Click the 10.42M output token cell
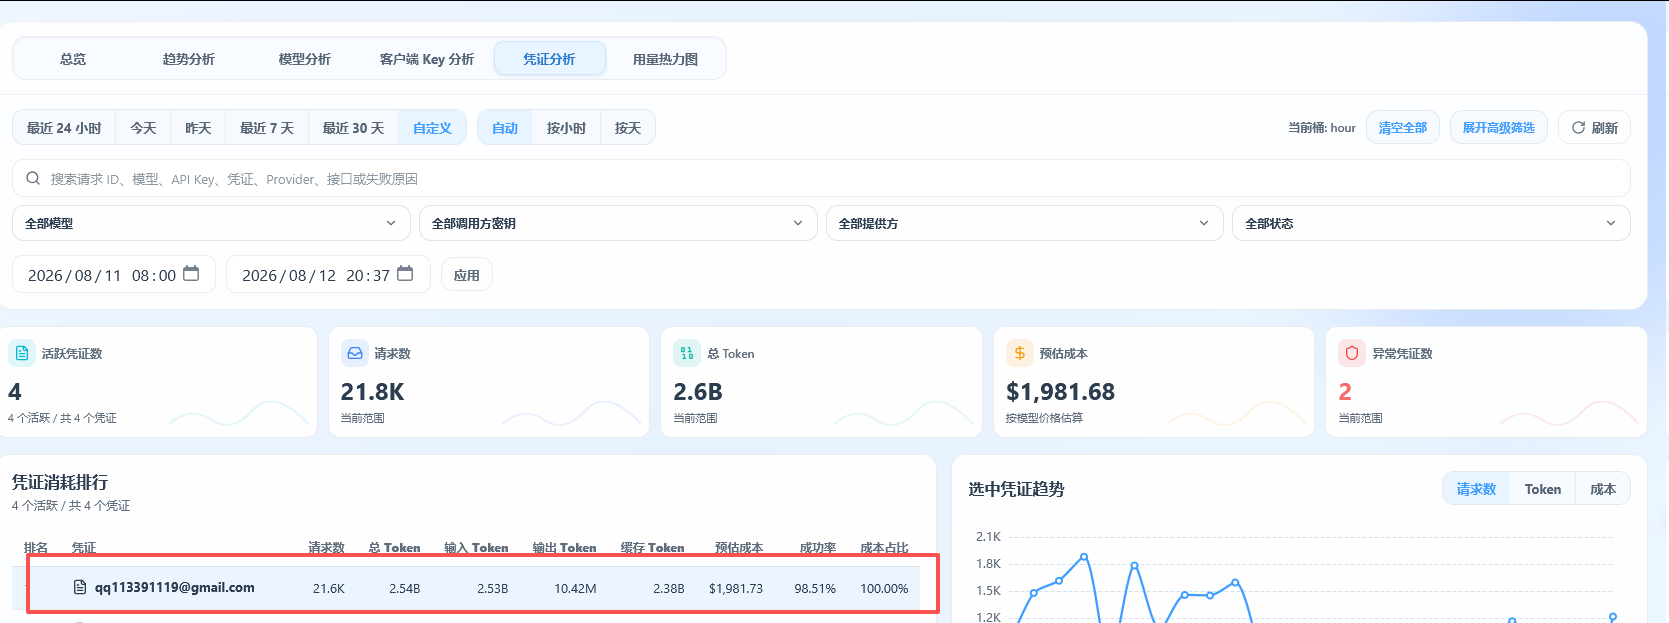Viewport: 1669px width, 623px height. [575, 588]
